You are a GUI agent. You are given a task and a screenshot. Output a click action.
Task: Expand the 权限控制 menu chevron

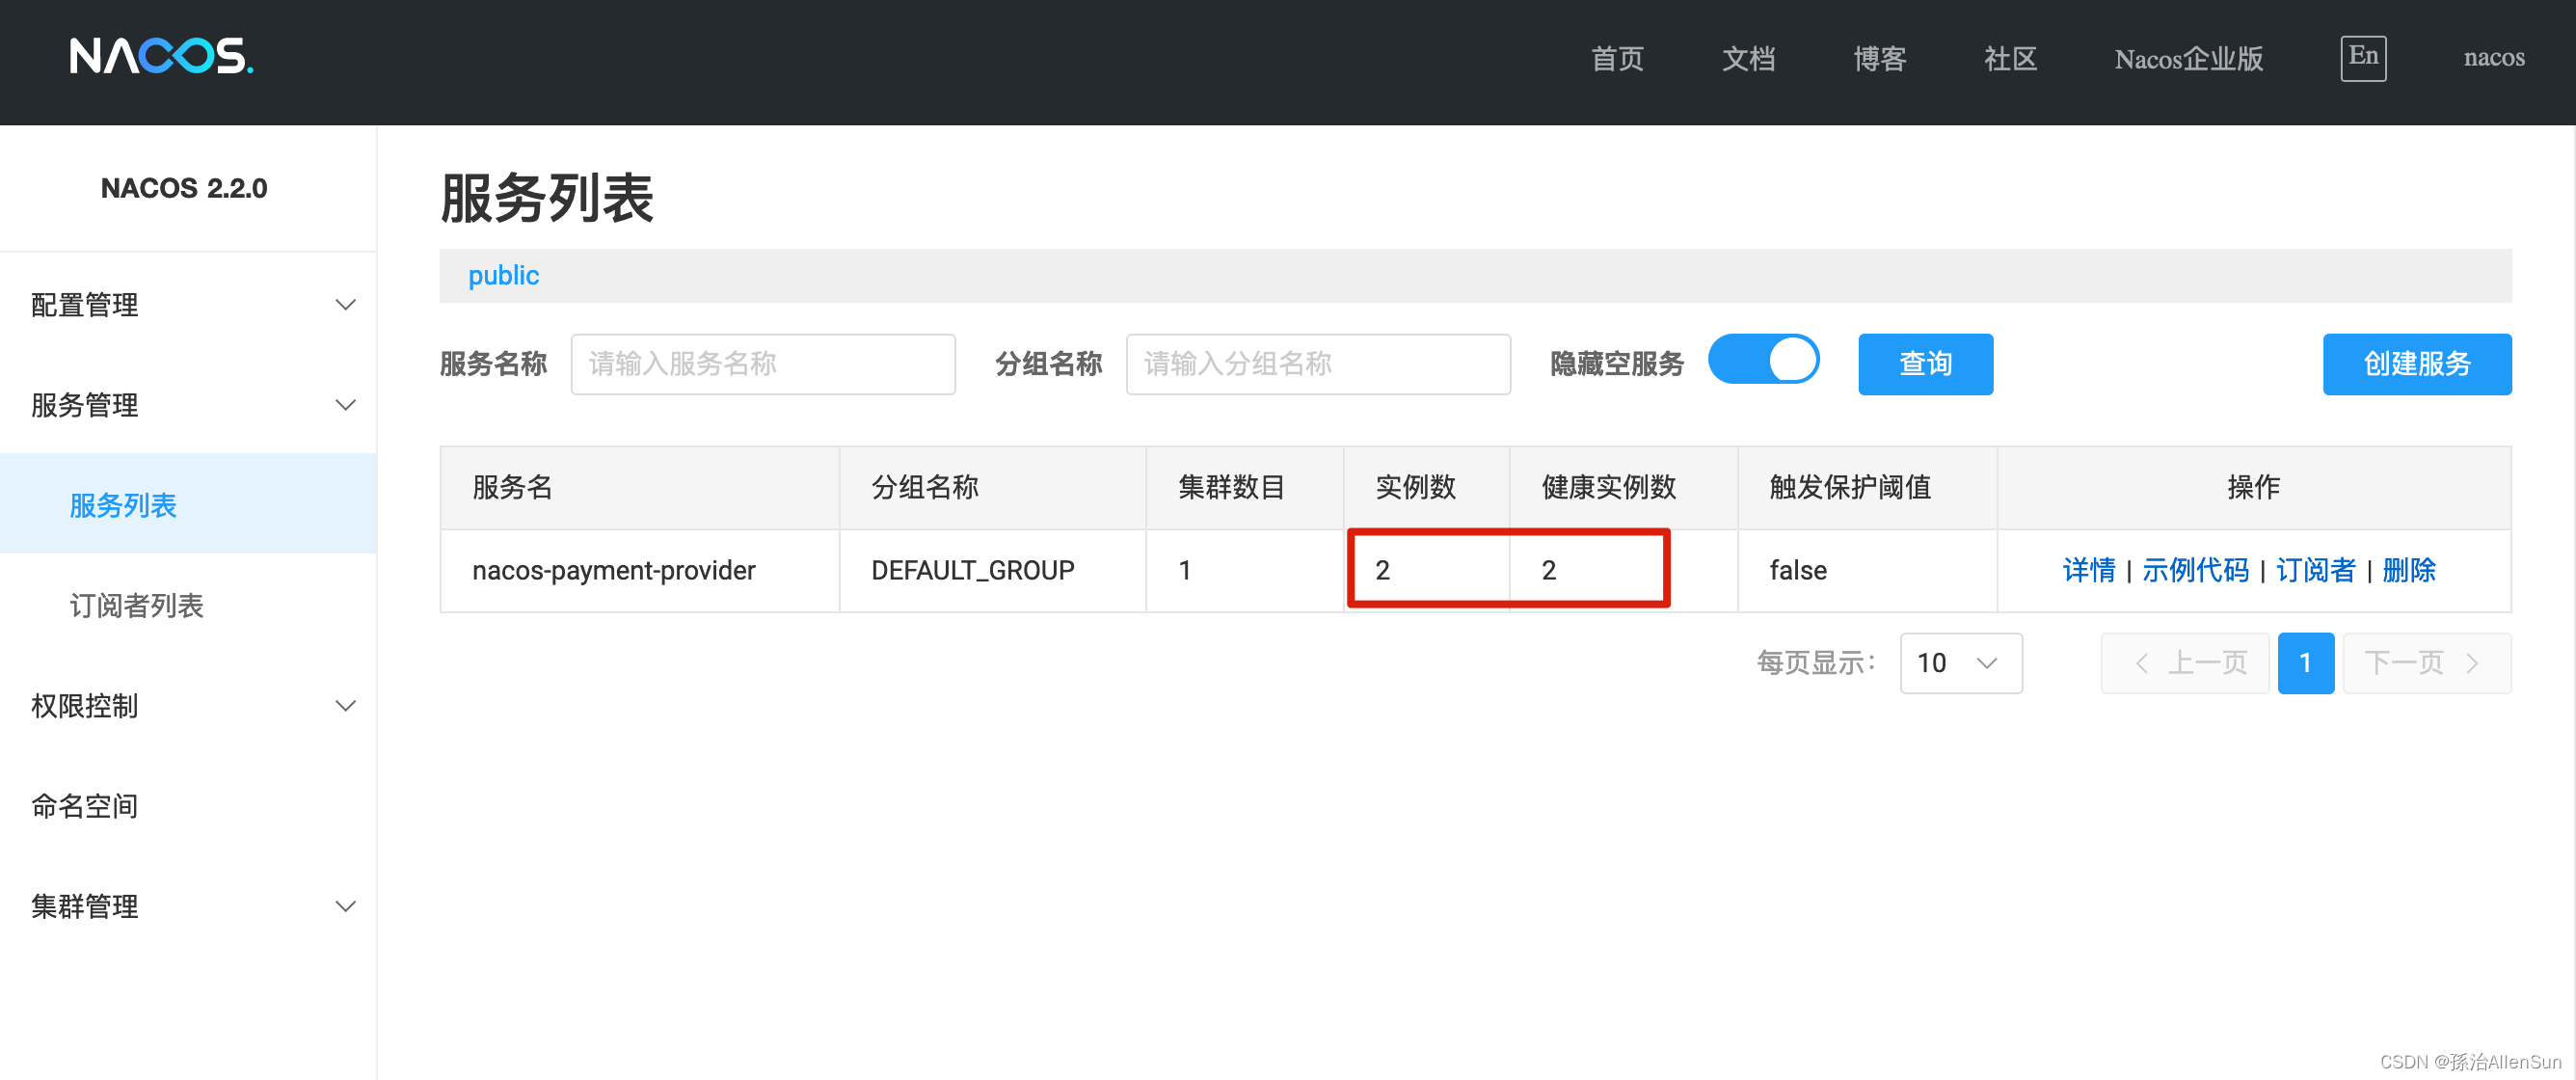coord(345,706)
